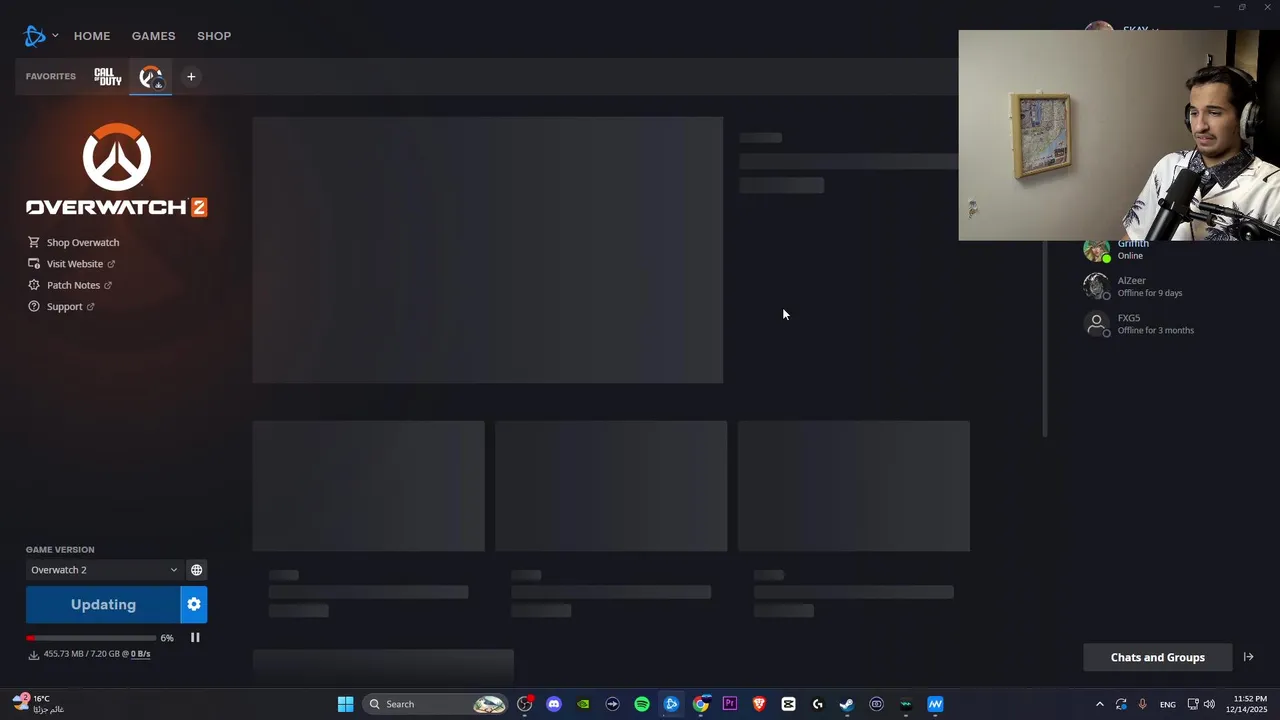Open FXG5's friend avatar
The width and height of the screenshot is (1280, 720).
(x=1097, y=324)
